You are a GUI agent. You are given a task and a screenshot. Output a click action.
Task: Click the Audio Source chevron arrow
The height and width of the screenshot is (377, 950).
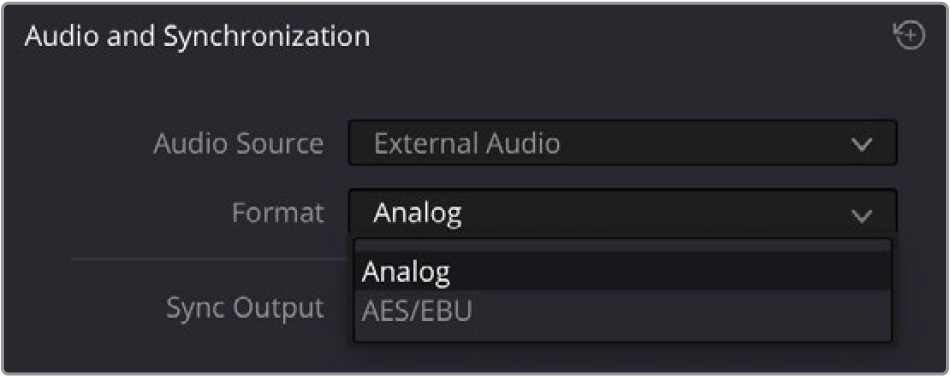tap(861, 144)
